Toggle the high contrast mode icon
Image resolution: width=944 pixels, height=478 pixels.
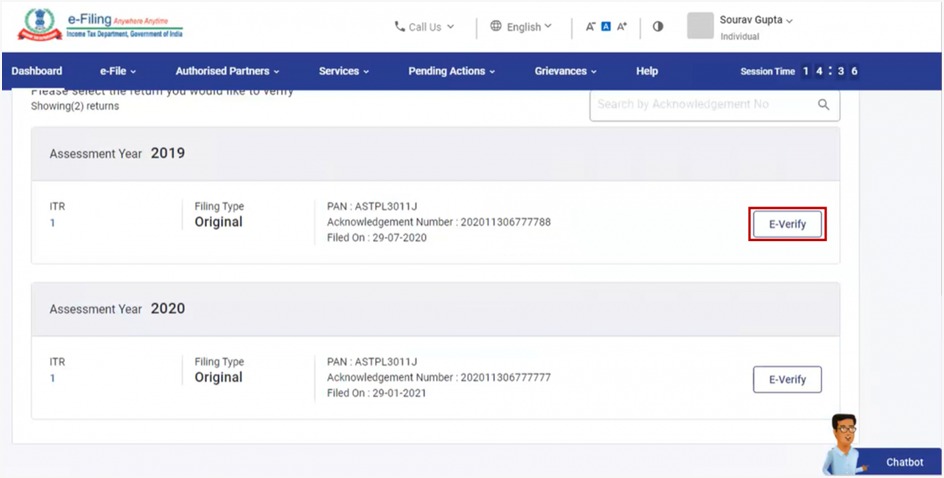658,27
